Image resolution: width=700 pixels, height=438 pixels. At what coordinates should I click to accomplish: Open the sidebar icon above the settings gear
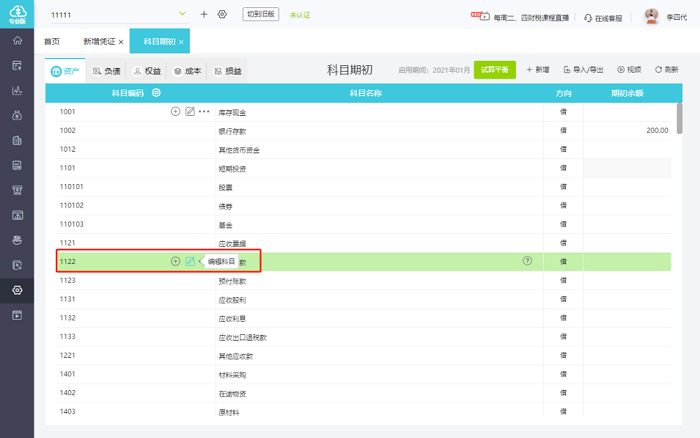click(x=17, y=265)
